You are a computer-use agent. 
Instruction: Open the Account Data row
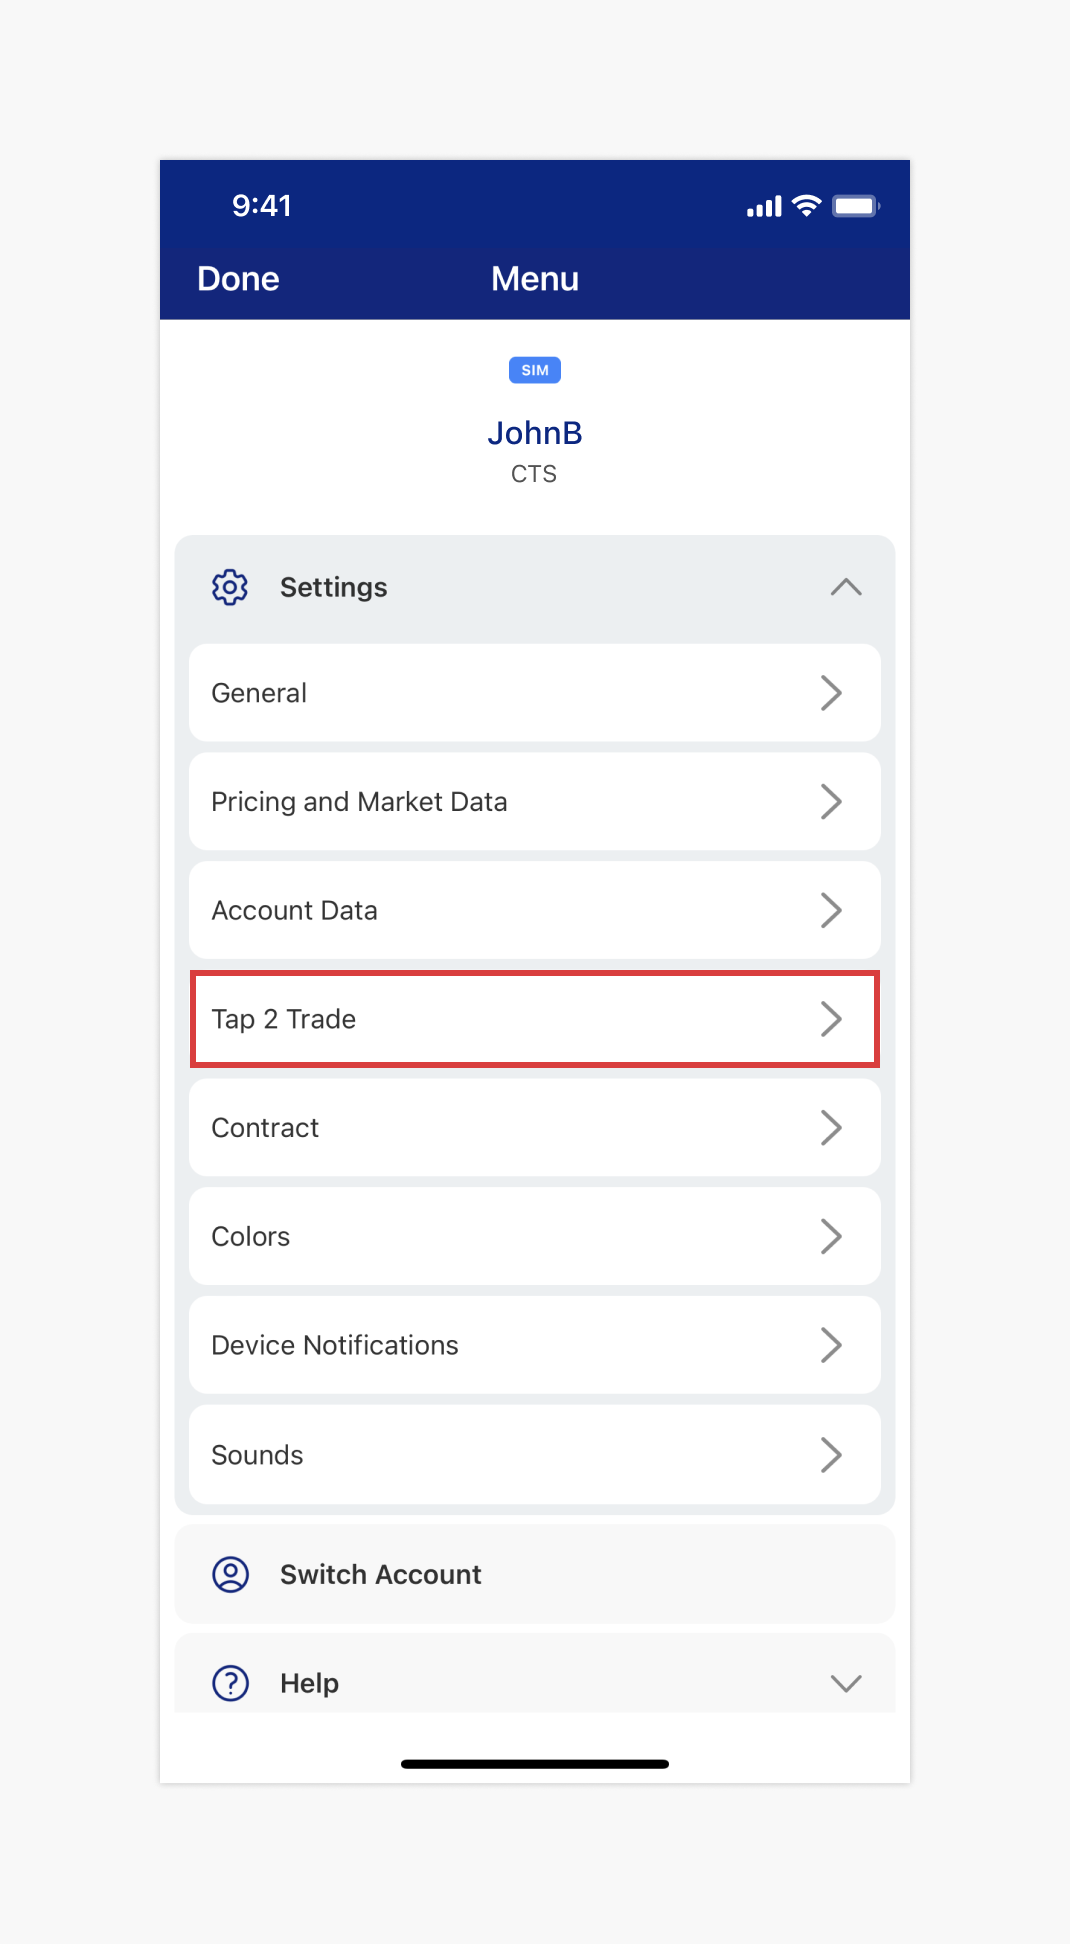pyautogui.click(x=534, y=911)
